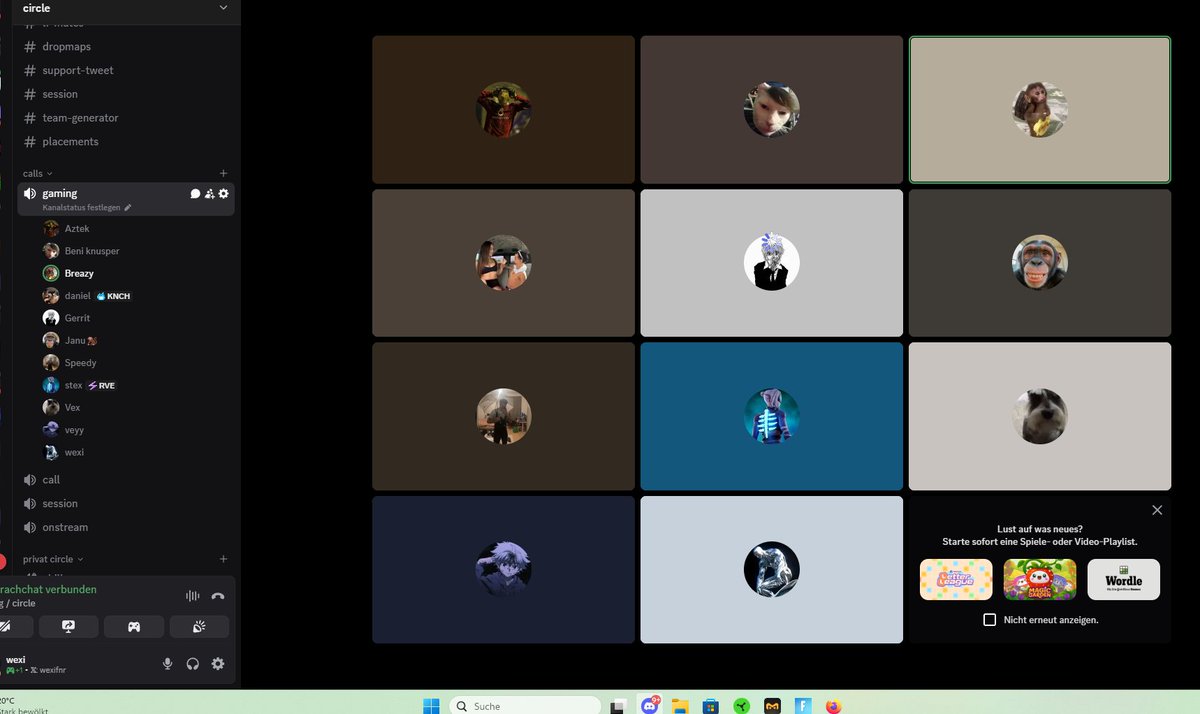Deafen with the headphones icon
1200x714 pixels.
(193, 664)
